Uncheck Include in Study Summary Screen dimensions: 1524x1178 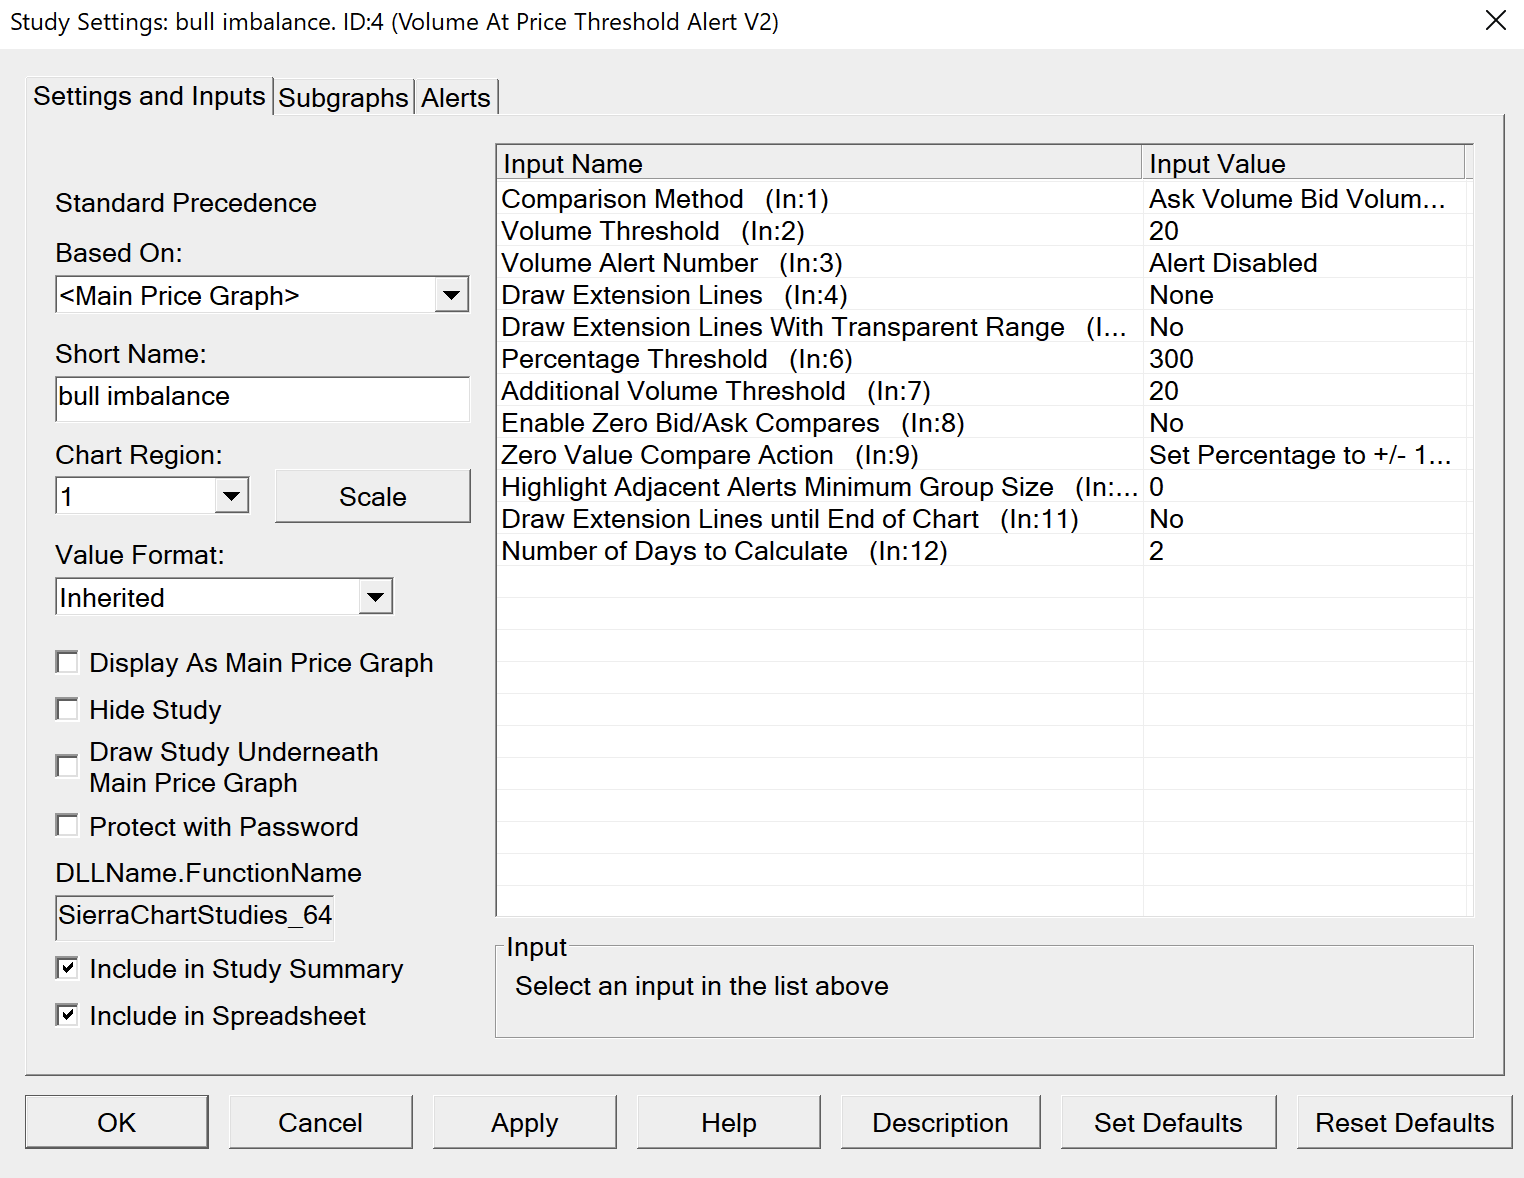[x=67, y=967]
